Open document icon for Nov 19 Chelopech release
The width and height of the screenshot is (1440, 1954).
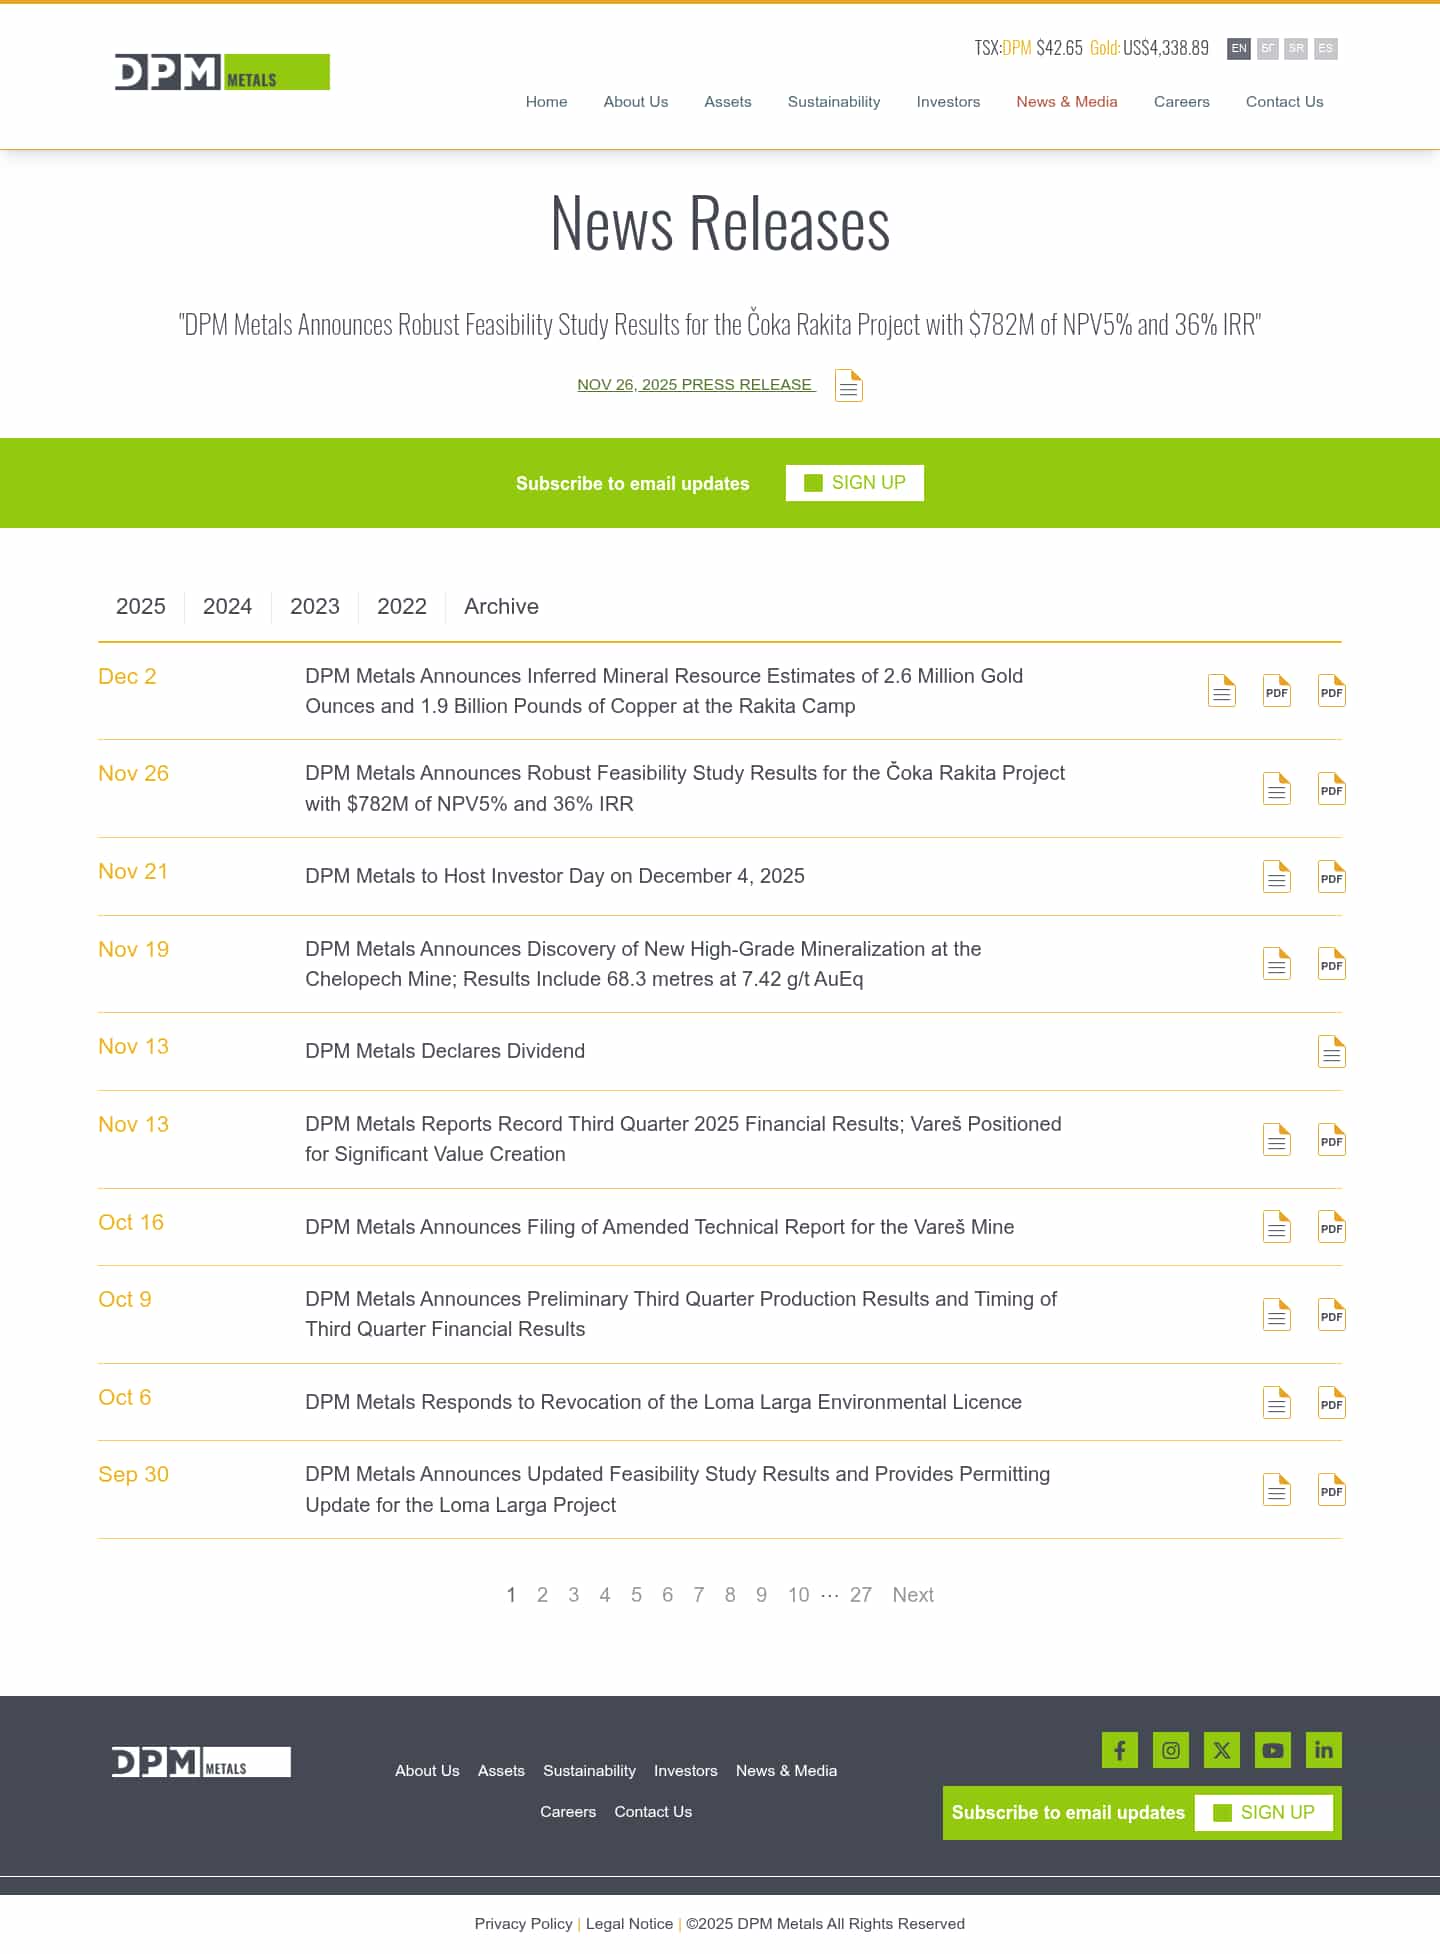pyautogui.click(x=1277, y=964)
